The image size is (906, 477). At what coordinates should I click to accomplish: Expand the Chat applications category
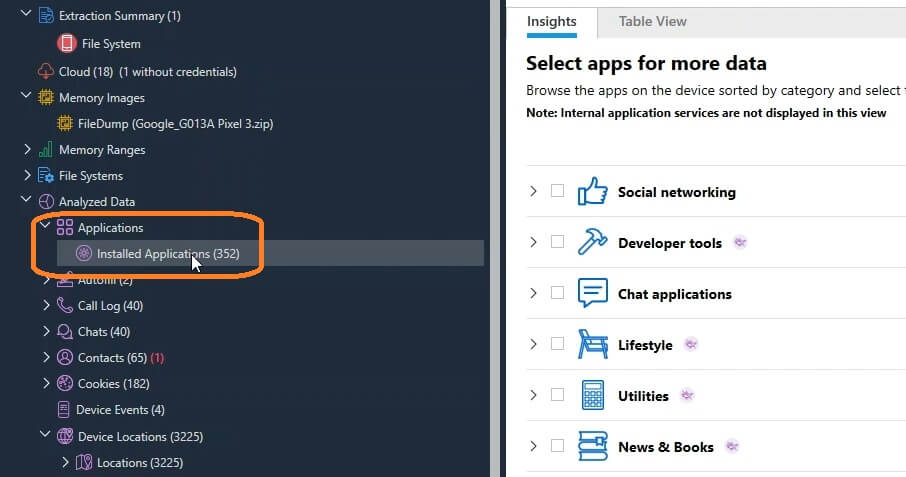click(x=533, y=294)
